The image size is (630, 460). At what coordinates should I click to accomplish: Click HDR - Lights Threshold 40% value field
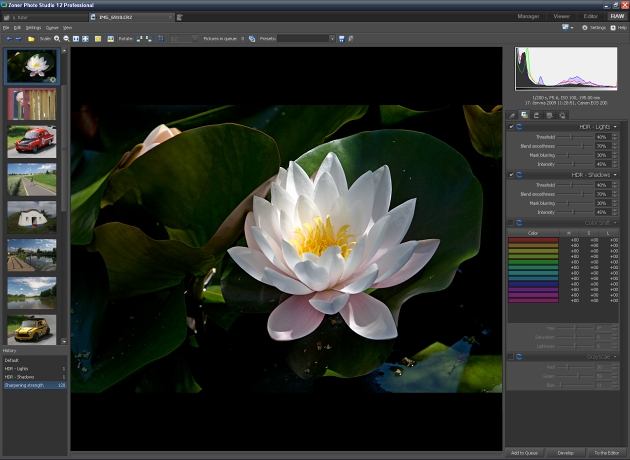(x=603, y=137)
